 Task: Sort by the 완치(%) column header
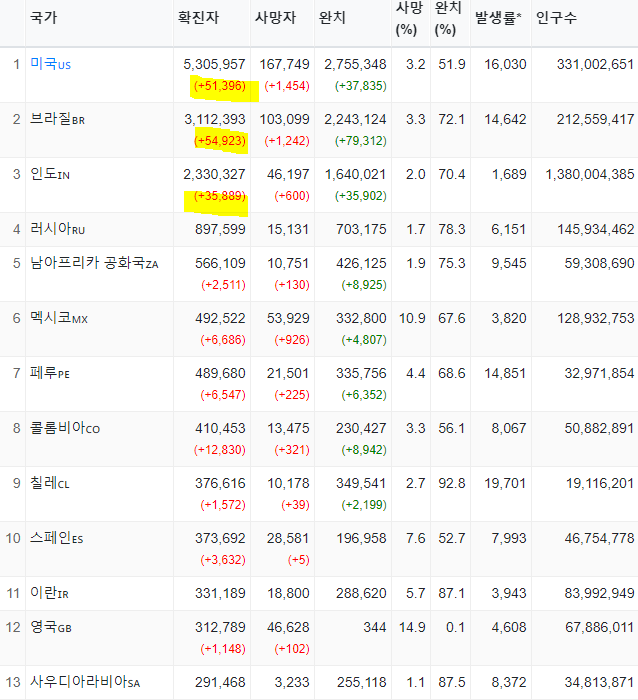coord(448,19)
